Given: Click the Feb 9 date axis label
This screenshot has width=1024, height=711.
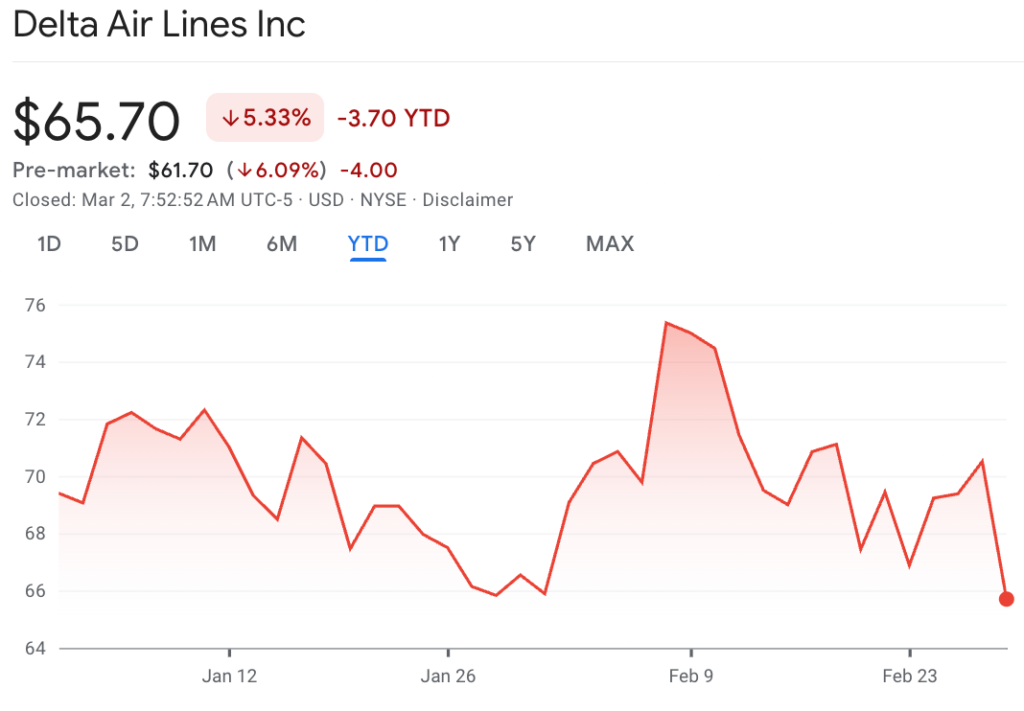Looking at the screenshot, I should click(691, 676).
